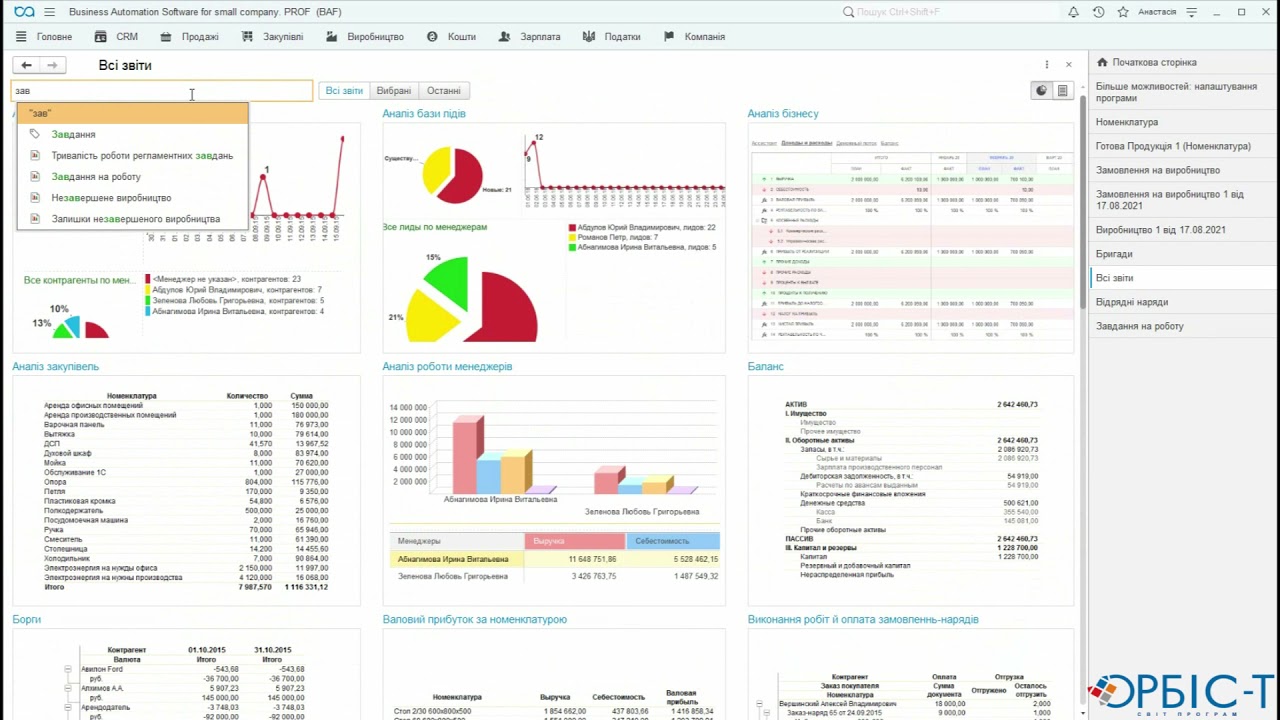Image resolution: width=1280 pixels, height=720 pixels.
Task: Go forward with the right arrow
Action: (52, 65)
